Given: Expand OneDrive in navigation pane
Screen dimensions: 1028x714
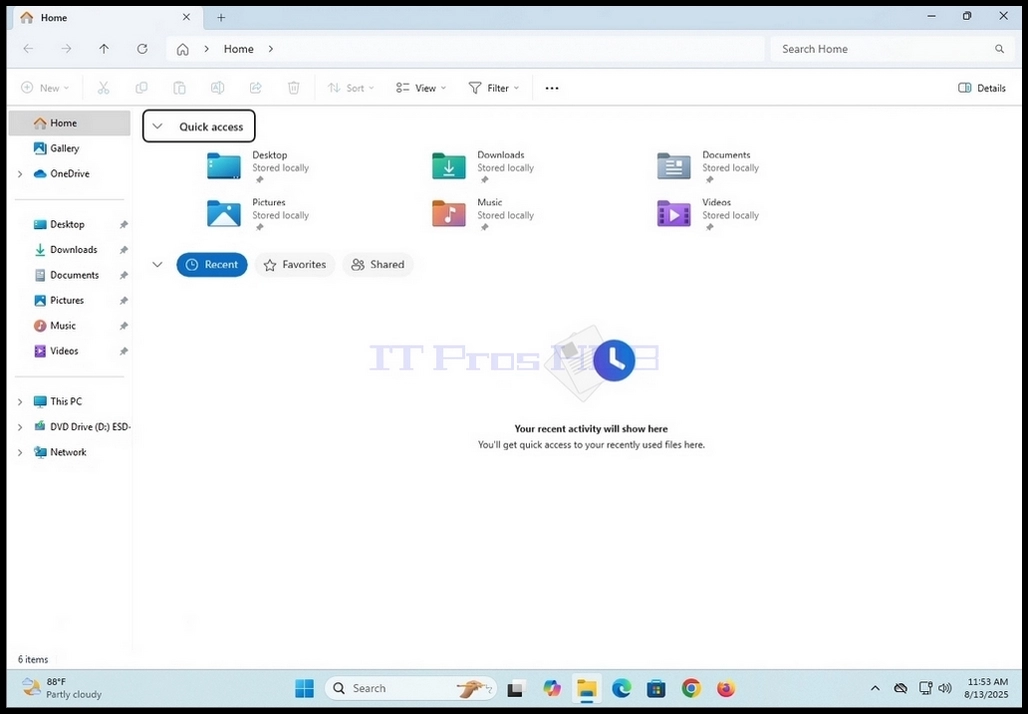Looking at the screenshot, I should click(x=20, y=174).
